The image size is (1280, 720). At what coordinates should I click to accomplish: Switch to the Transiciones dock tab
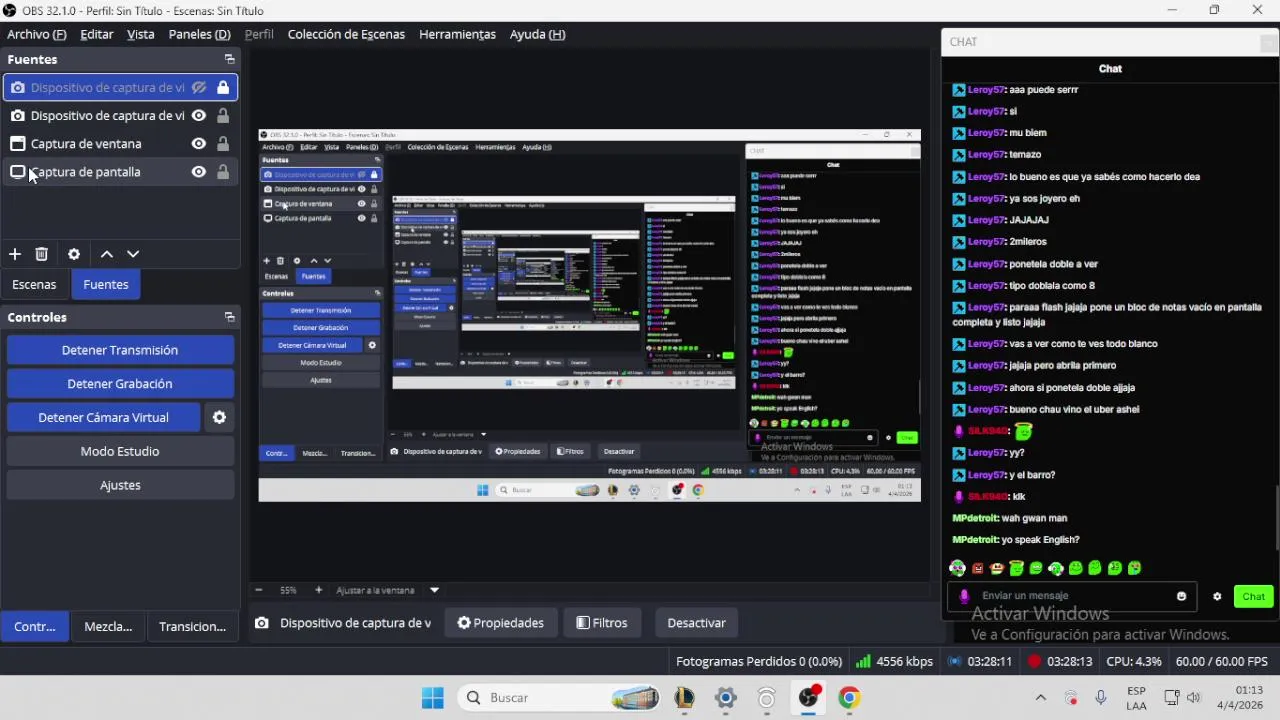192,626
